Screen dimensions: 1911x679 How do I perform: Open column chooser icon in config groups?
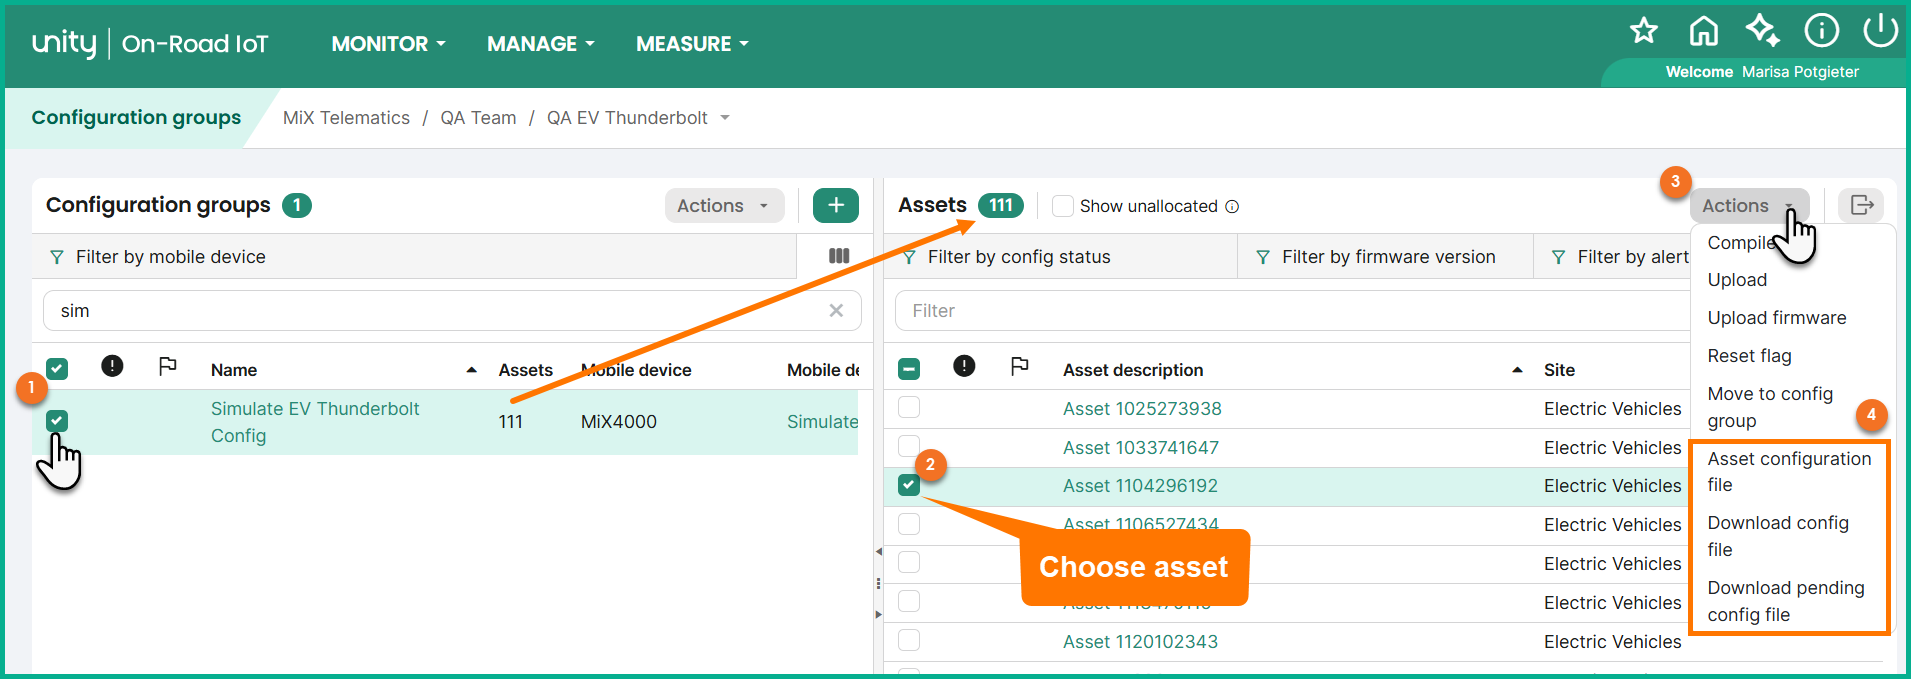point(839,256)
